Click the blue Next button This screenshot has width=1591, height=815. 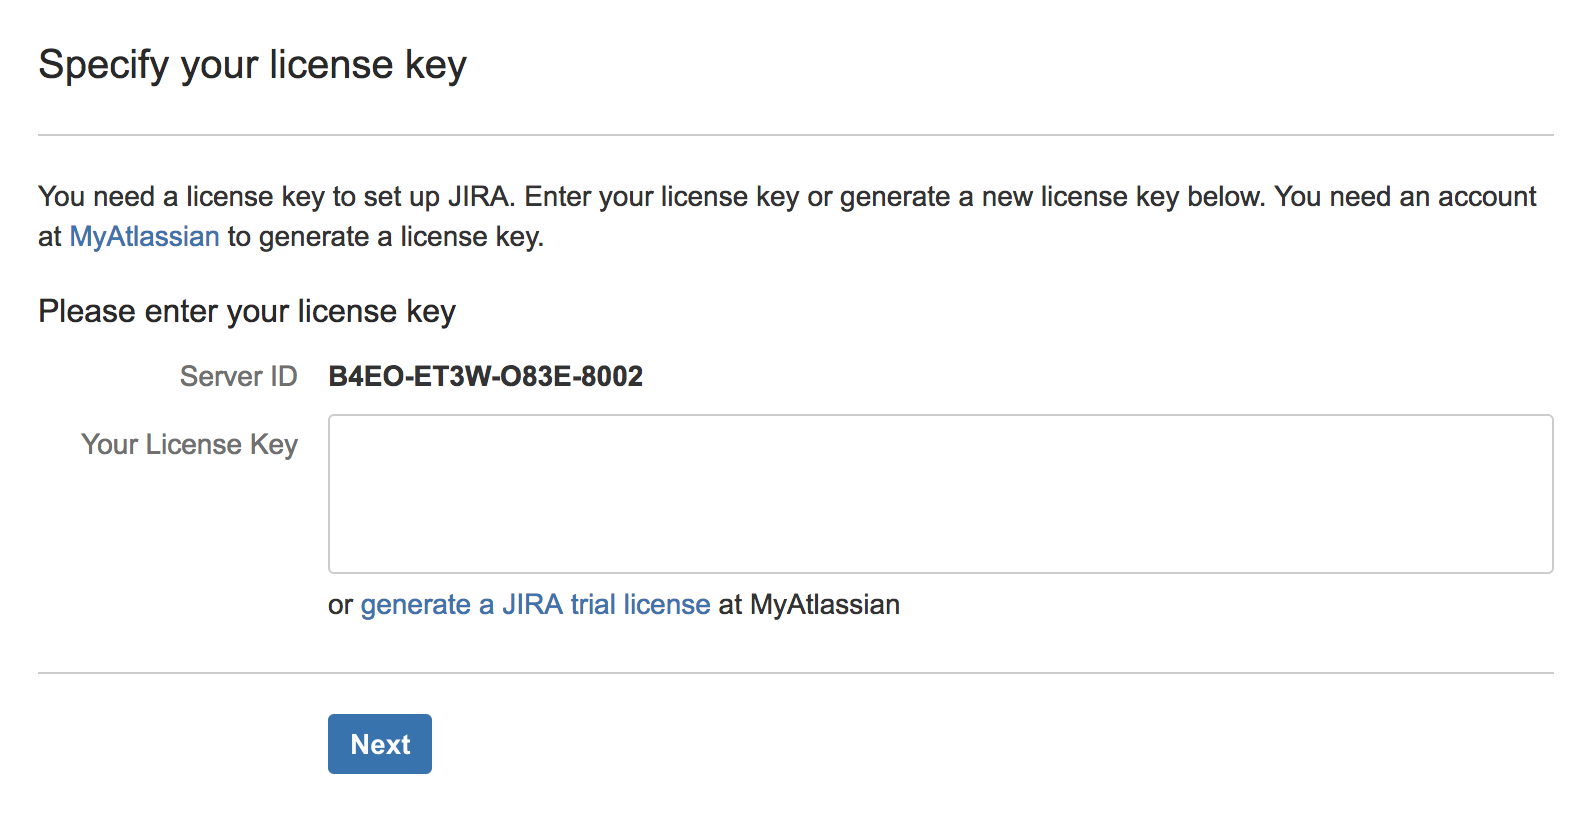(x=380, y=744)
